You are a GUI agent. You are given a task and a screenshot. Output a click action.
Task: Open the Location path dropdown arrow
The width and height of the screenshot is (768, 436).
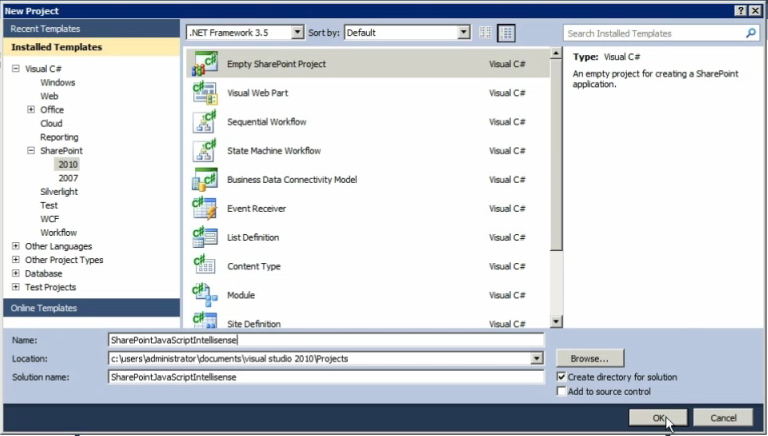[537, 359]
